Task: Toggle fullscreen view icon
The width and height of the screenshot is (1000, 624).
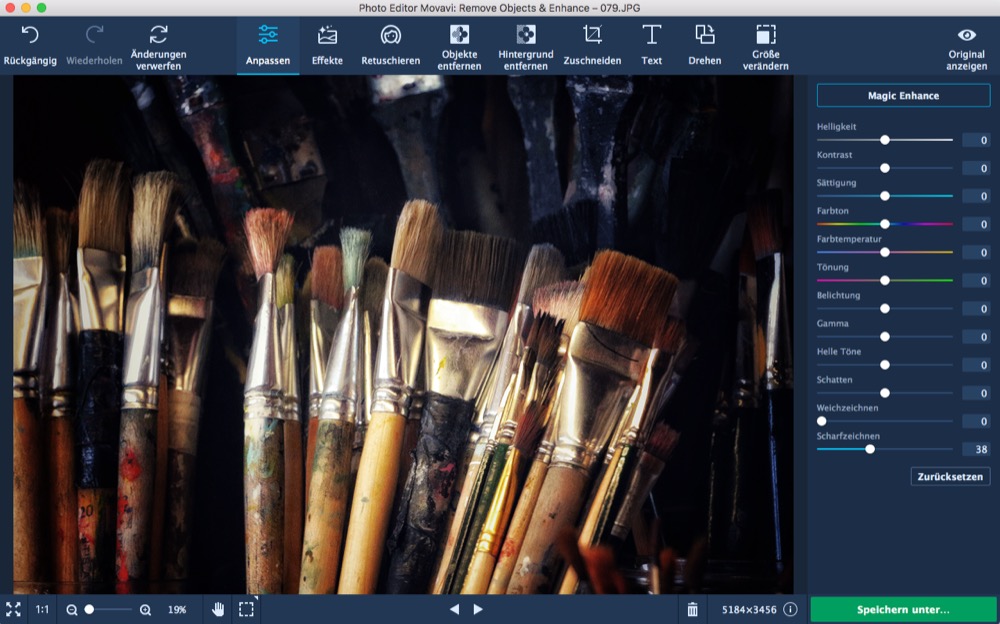Action: pyautogui.click(x=13, y=609)
